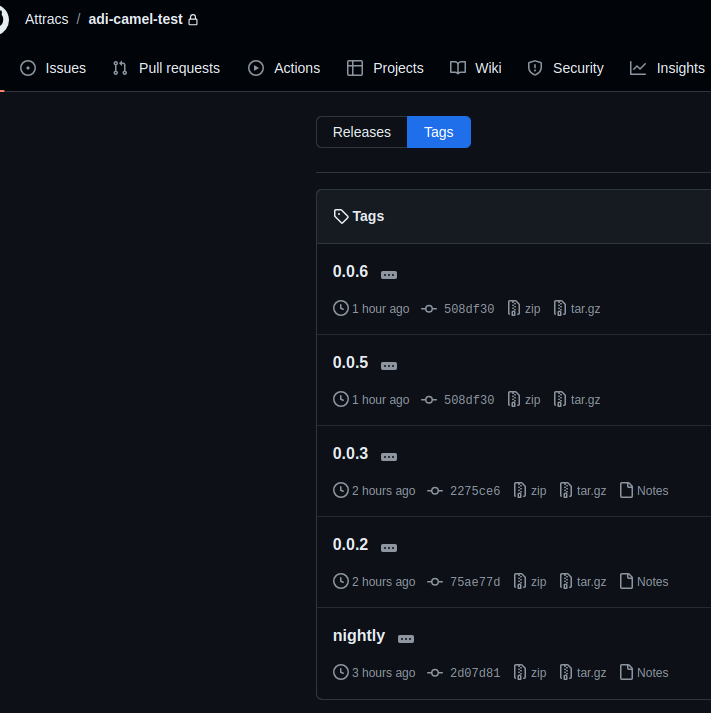
Task: View Notes for tag 0.0.2
Action: 644,582
